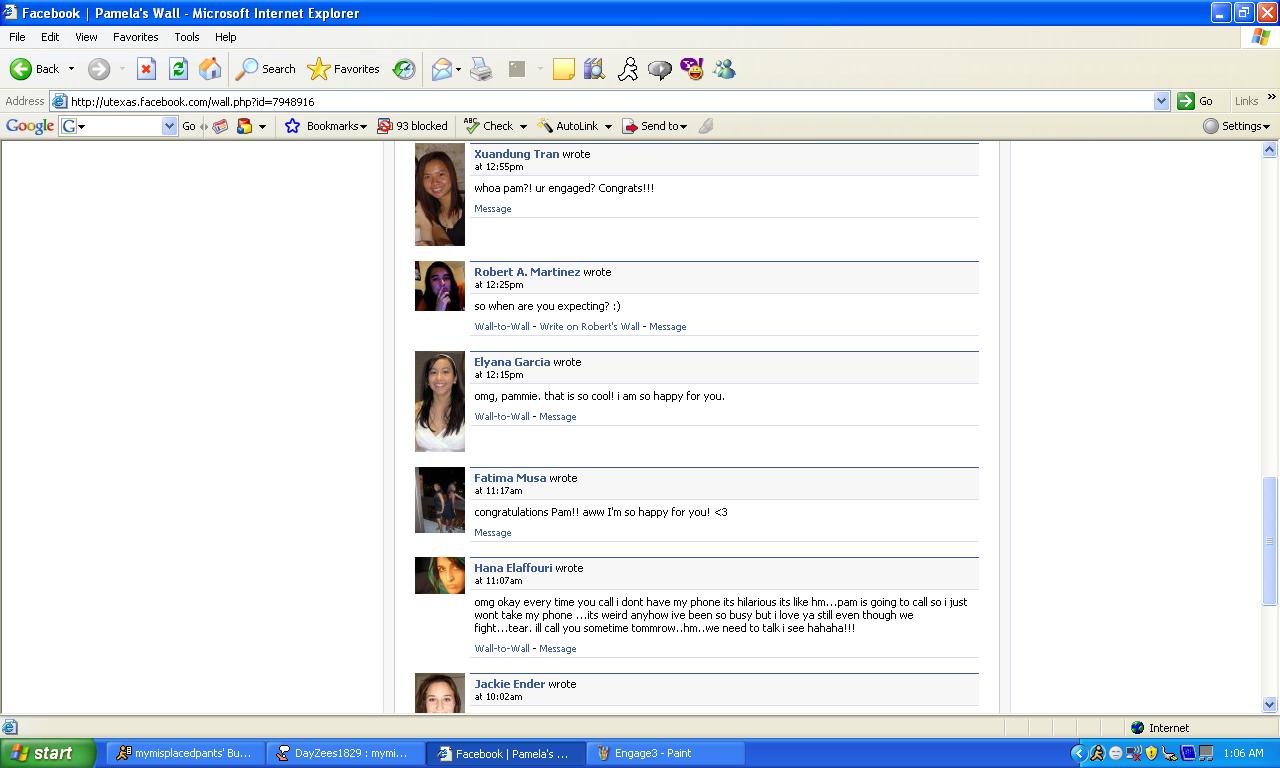Click Jackie Ender's name link
Image resolution: width=1280 pixels, height=768 pixels.
[509, 684]
